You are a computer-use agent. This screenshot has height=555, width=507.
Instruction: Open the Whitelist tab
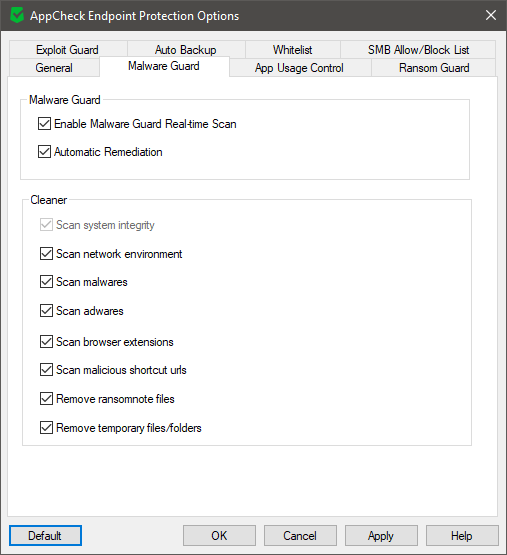pyautogui.click(x=292, y=50)
